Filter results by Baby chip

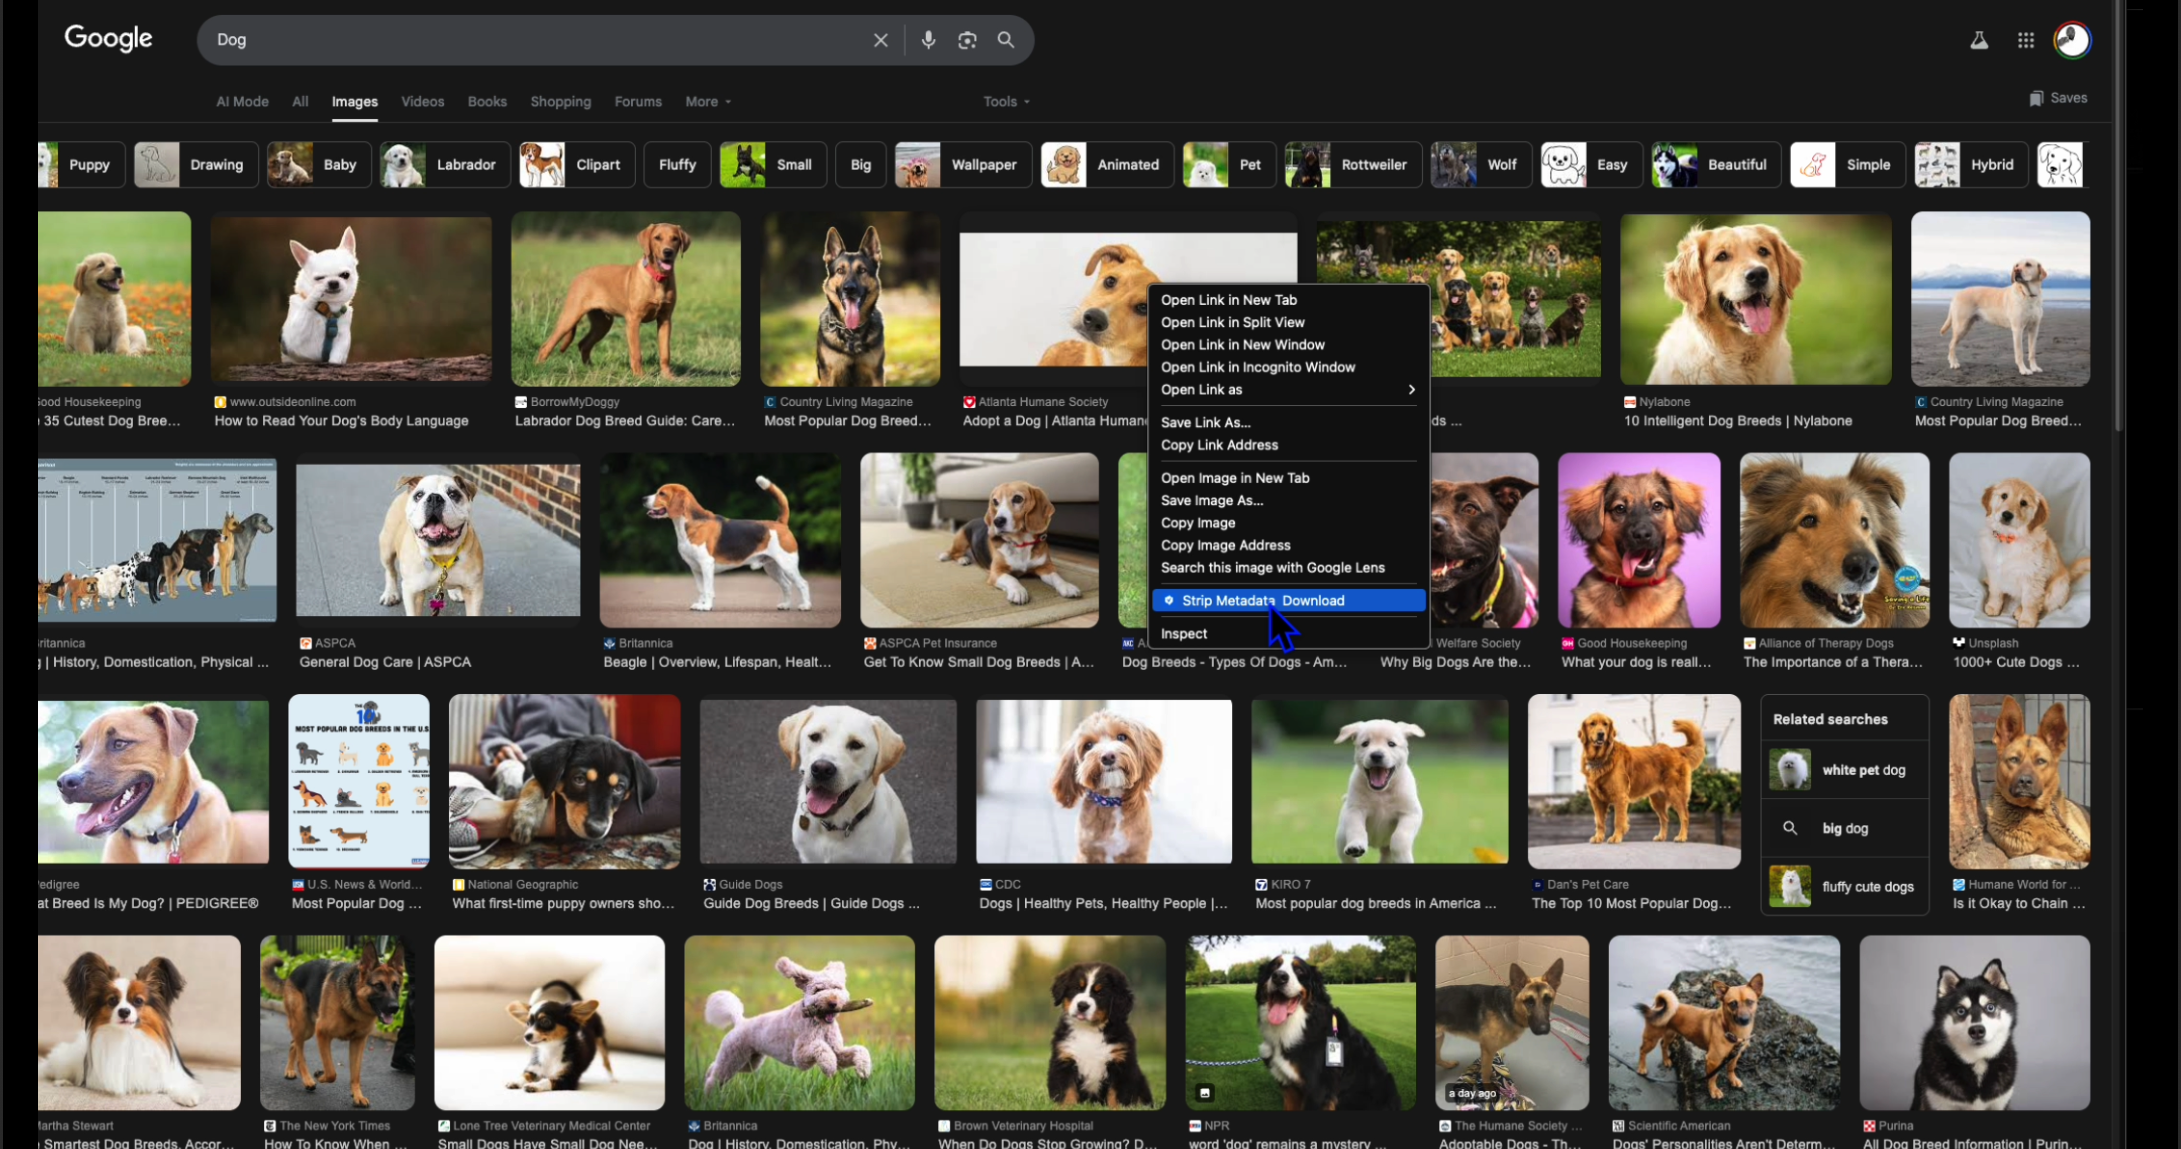click(319, 165)
